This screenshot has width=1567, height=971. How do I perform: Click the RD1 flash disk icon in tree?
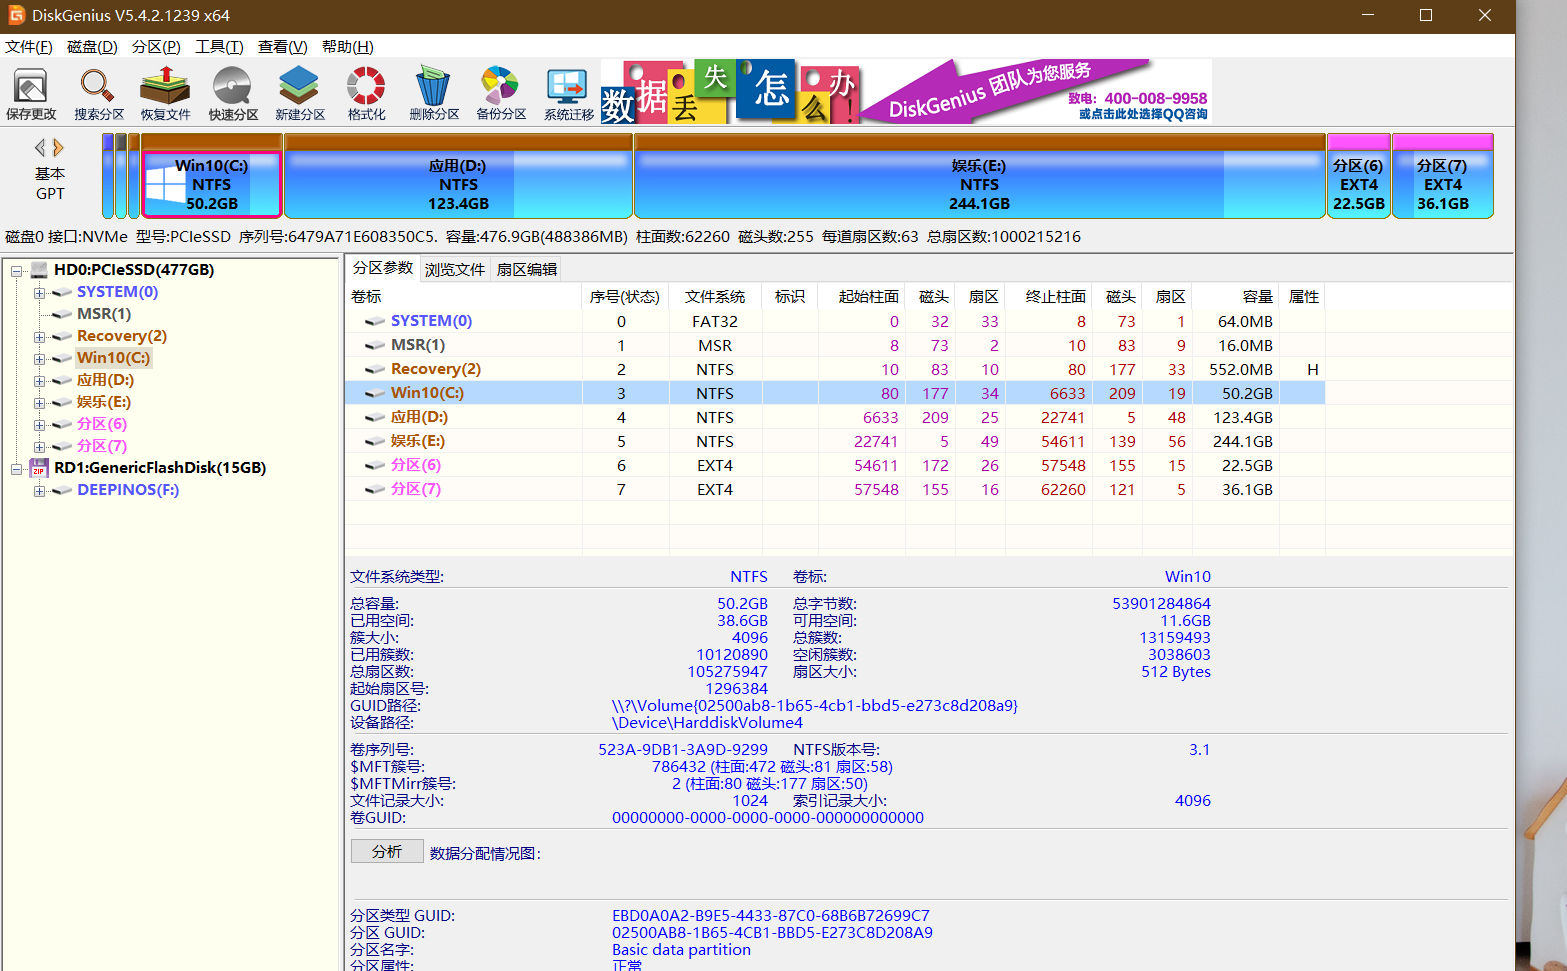(39, 468)
